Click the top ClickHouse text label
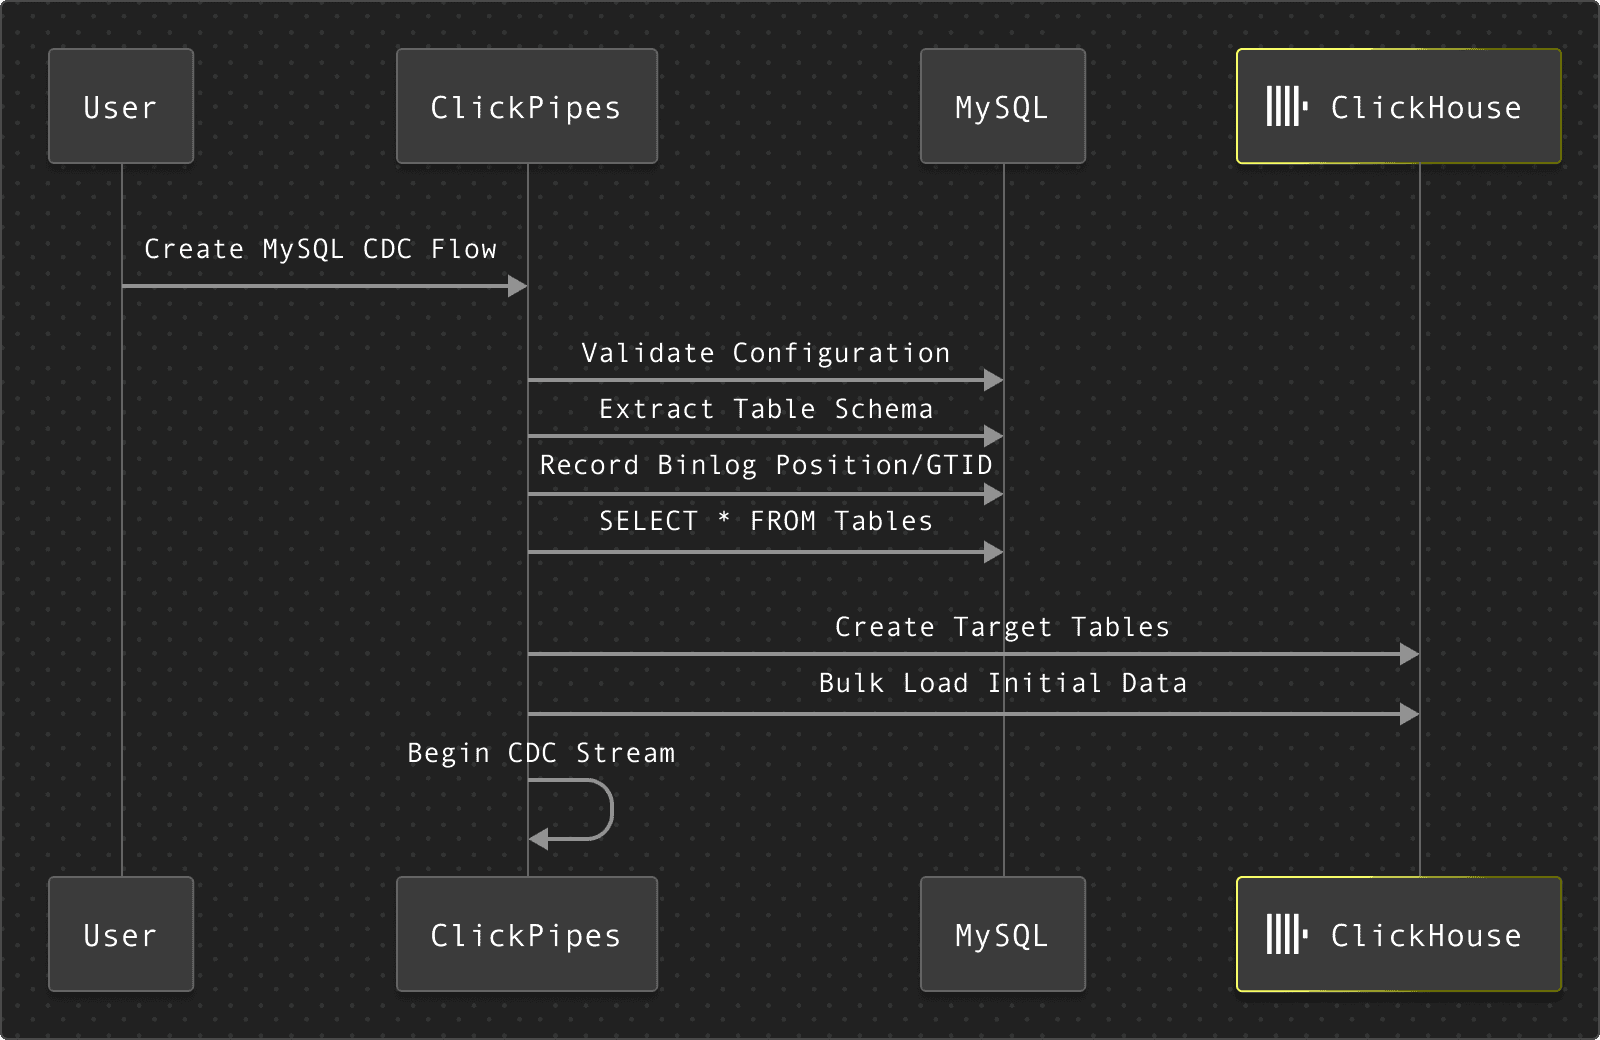This screenshot has height=1040, width=1600. [1426, 107]
